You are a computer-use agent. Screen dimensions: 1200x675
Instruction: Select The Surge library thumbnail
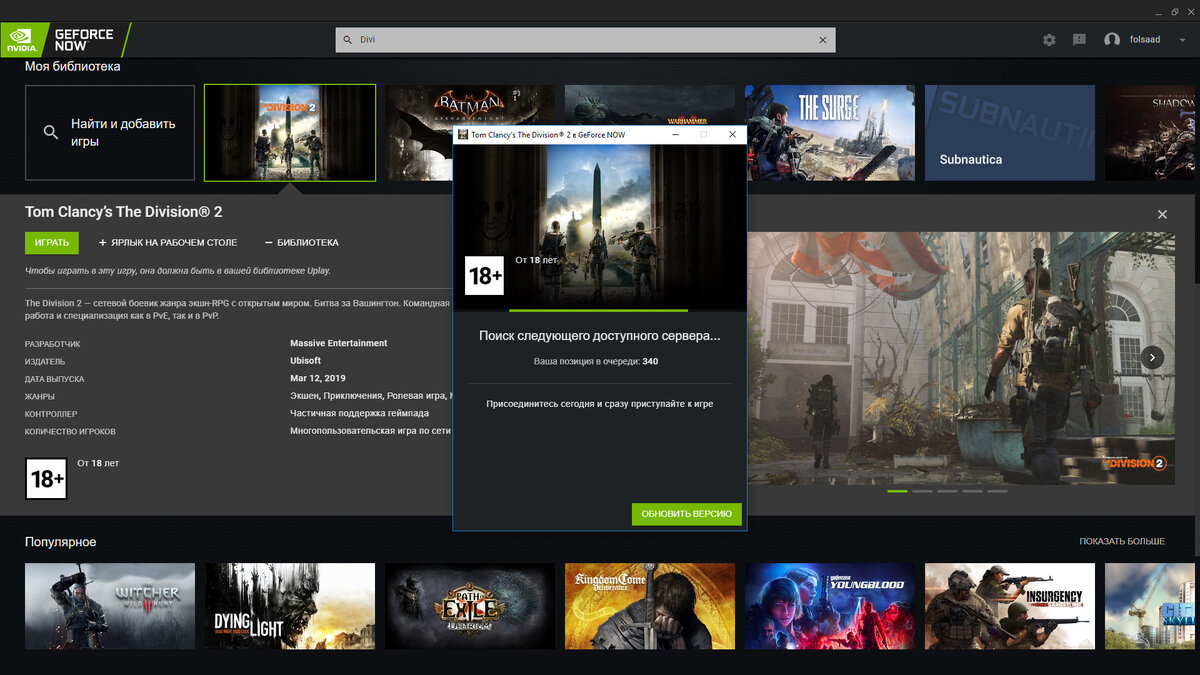pyautogui.click(x=830, y=132)
